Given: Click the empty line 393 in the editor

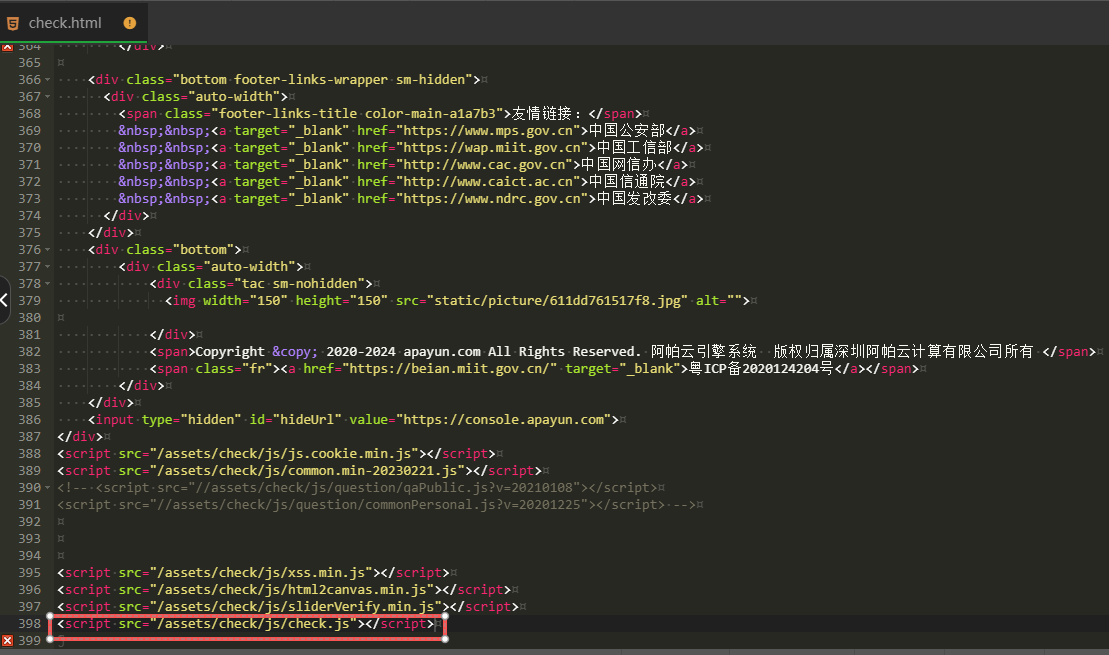Looking at the screenshot, I should pos(300,539).
